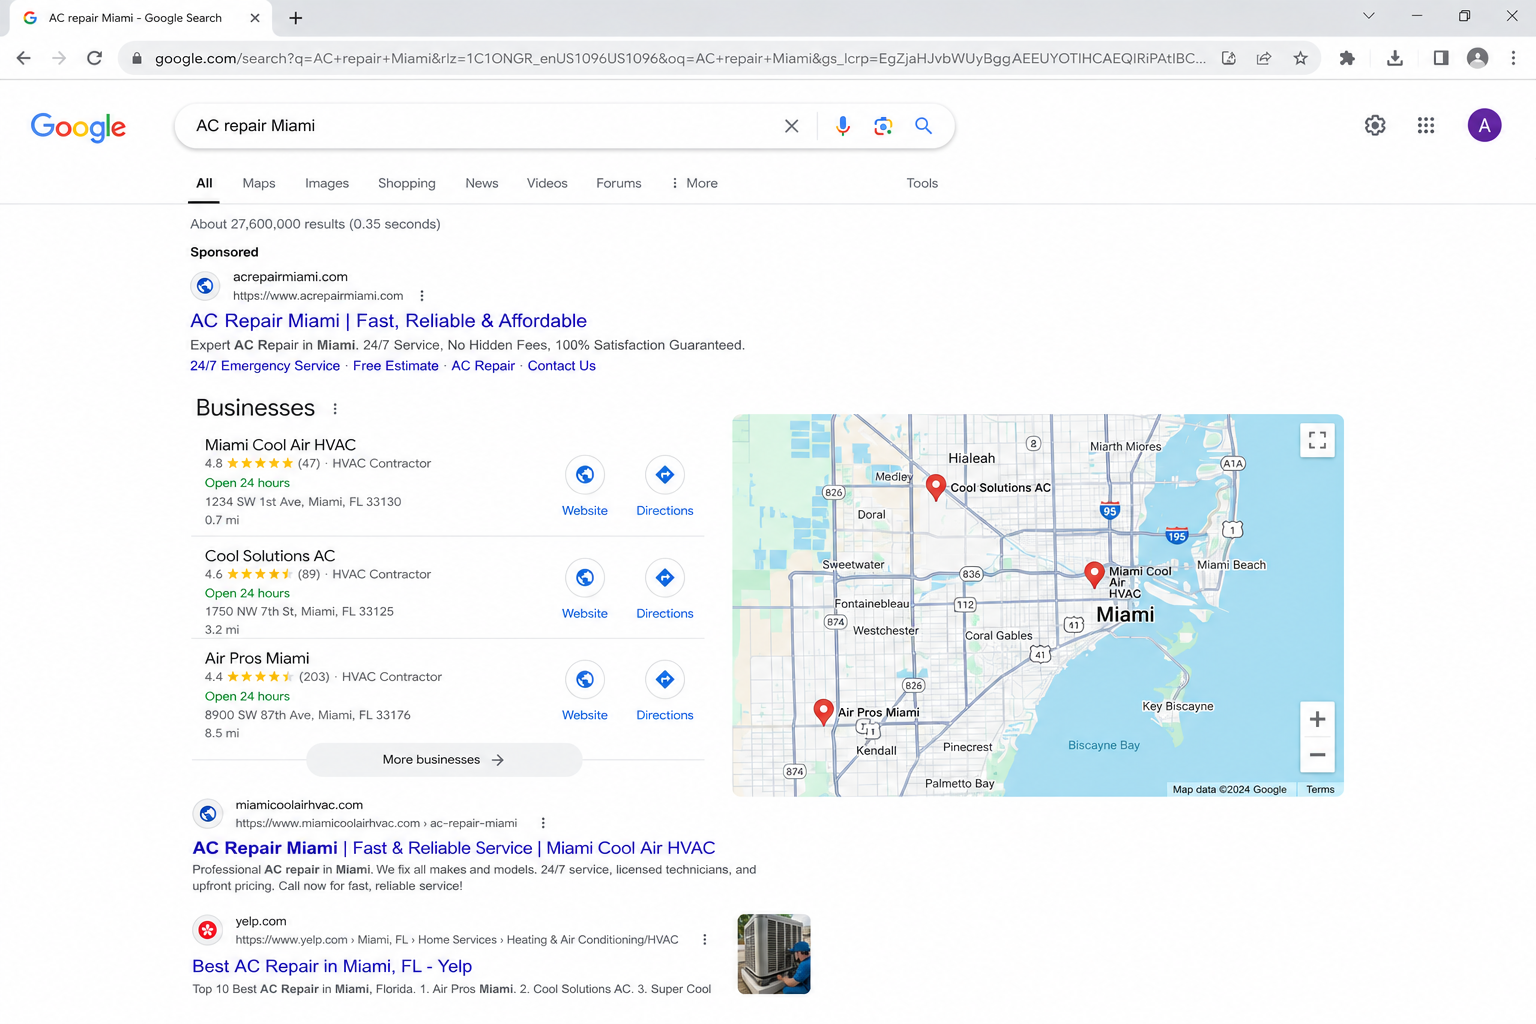Open Chrome three-dot menu
The width and height of the screenshot is (1536, 1024).
1513,58
